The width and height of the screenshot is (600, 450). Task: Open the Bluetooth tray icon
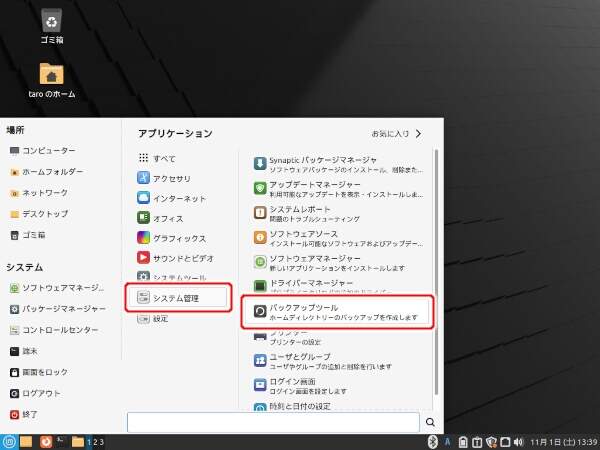click(x=432, y=442)
